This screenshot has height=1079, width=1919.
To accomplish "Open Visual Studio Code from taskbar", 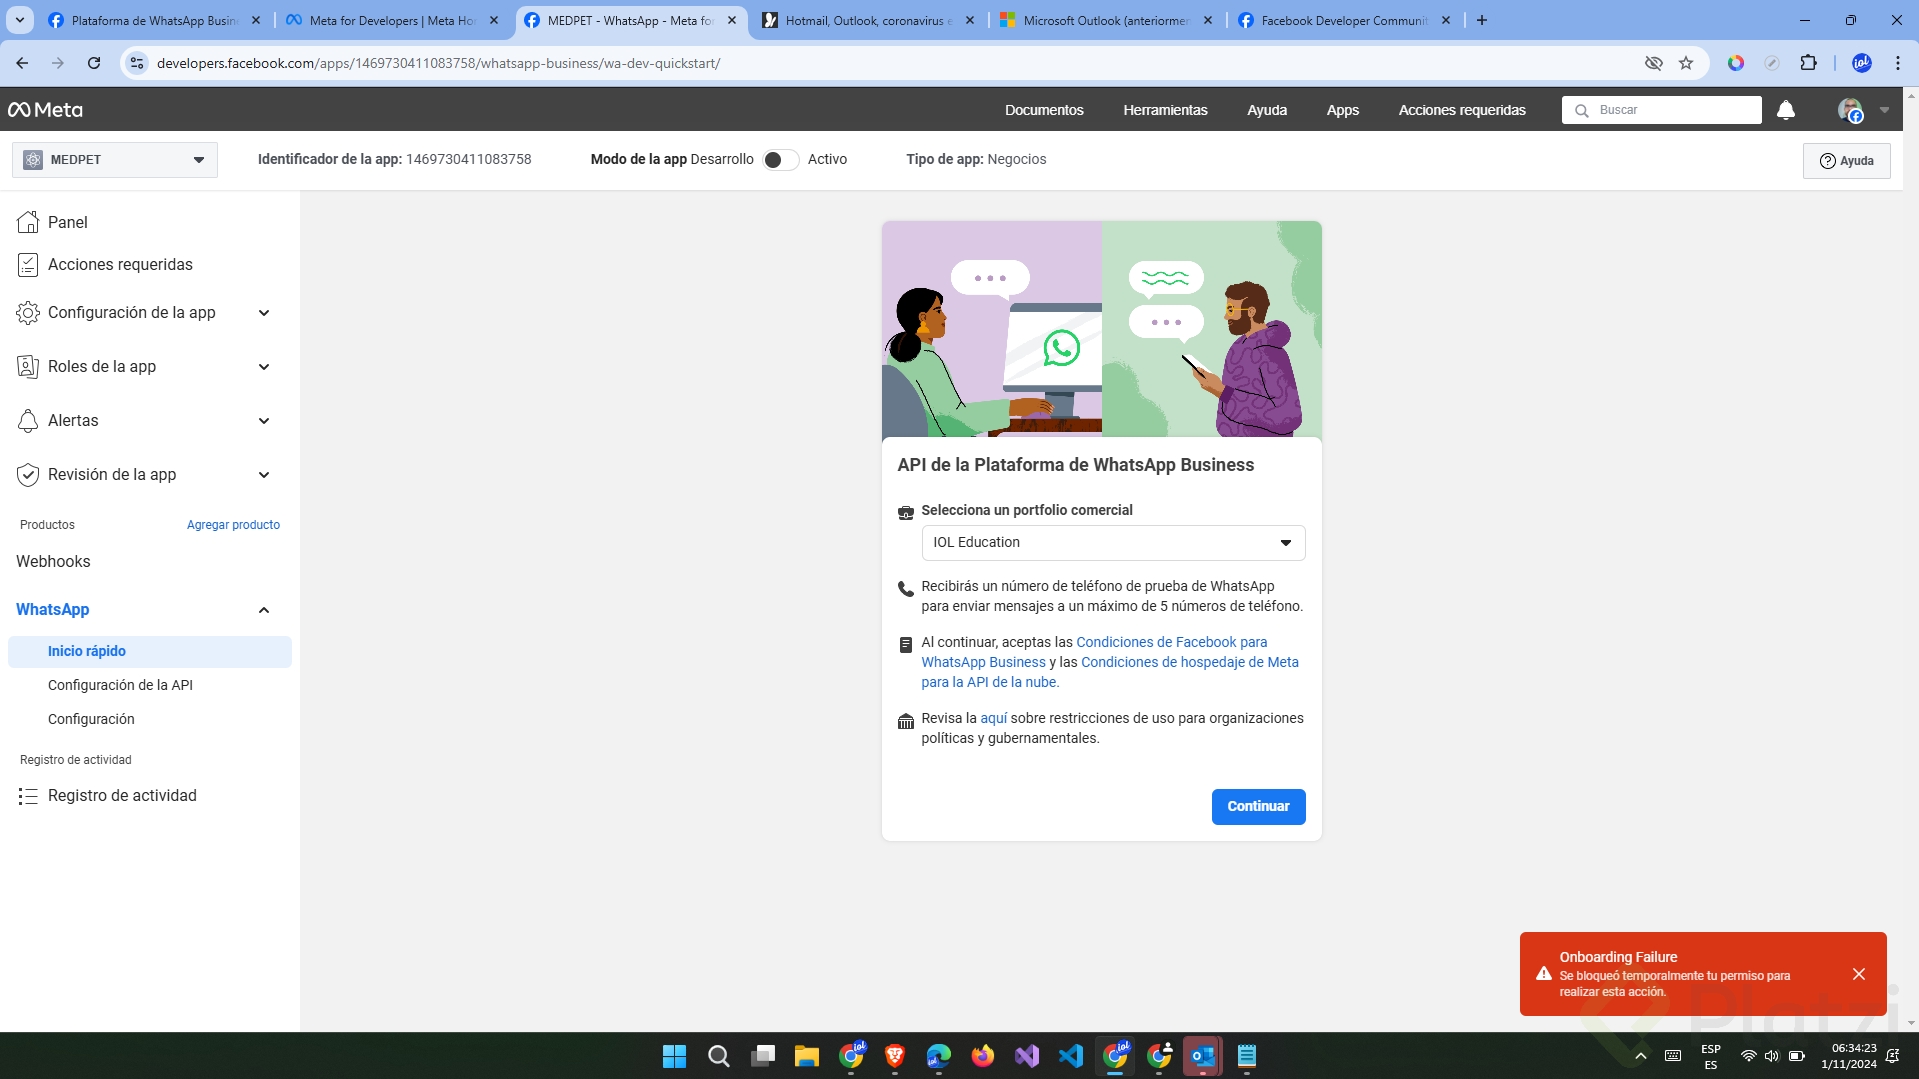I will [x=1071, y=1056].
